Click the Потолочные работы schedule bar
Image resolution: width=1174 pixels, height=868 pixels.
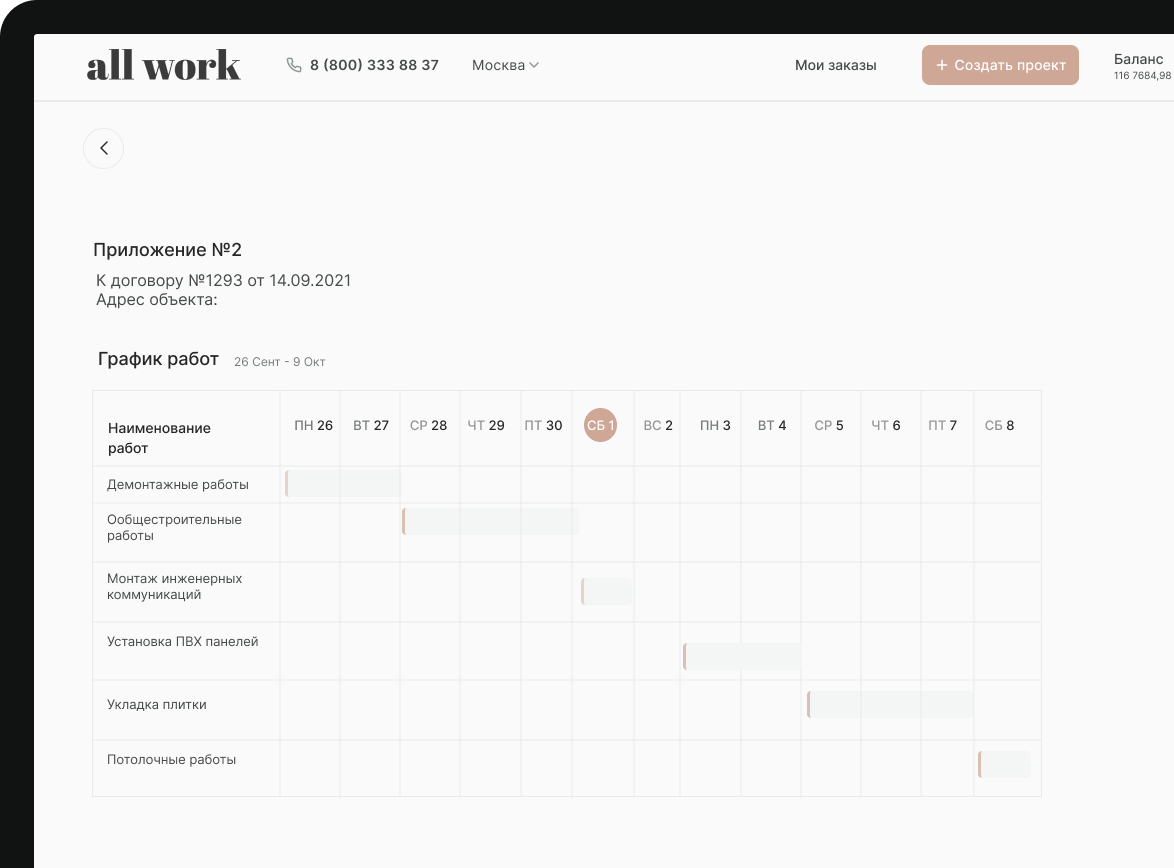[x=1004, y=764]
